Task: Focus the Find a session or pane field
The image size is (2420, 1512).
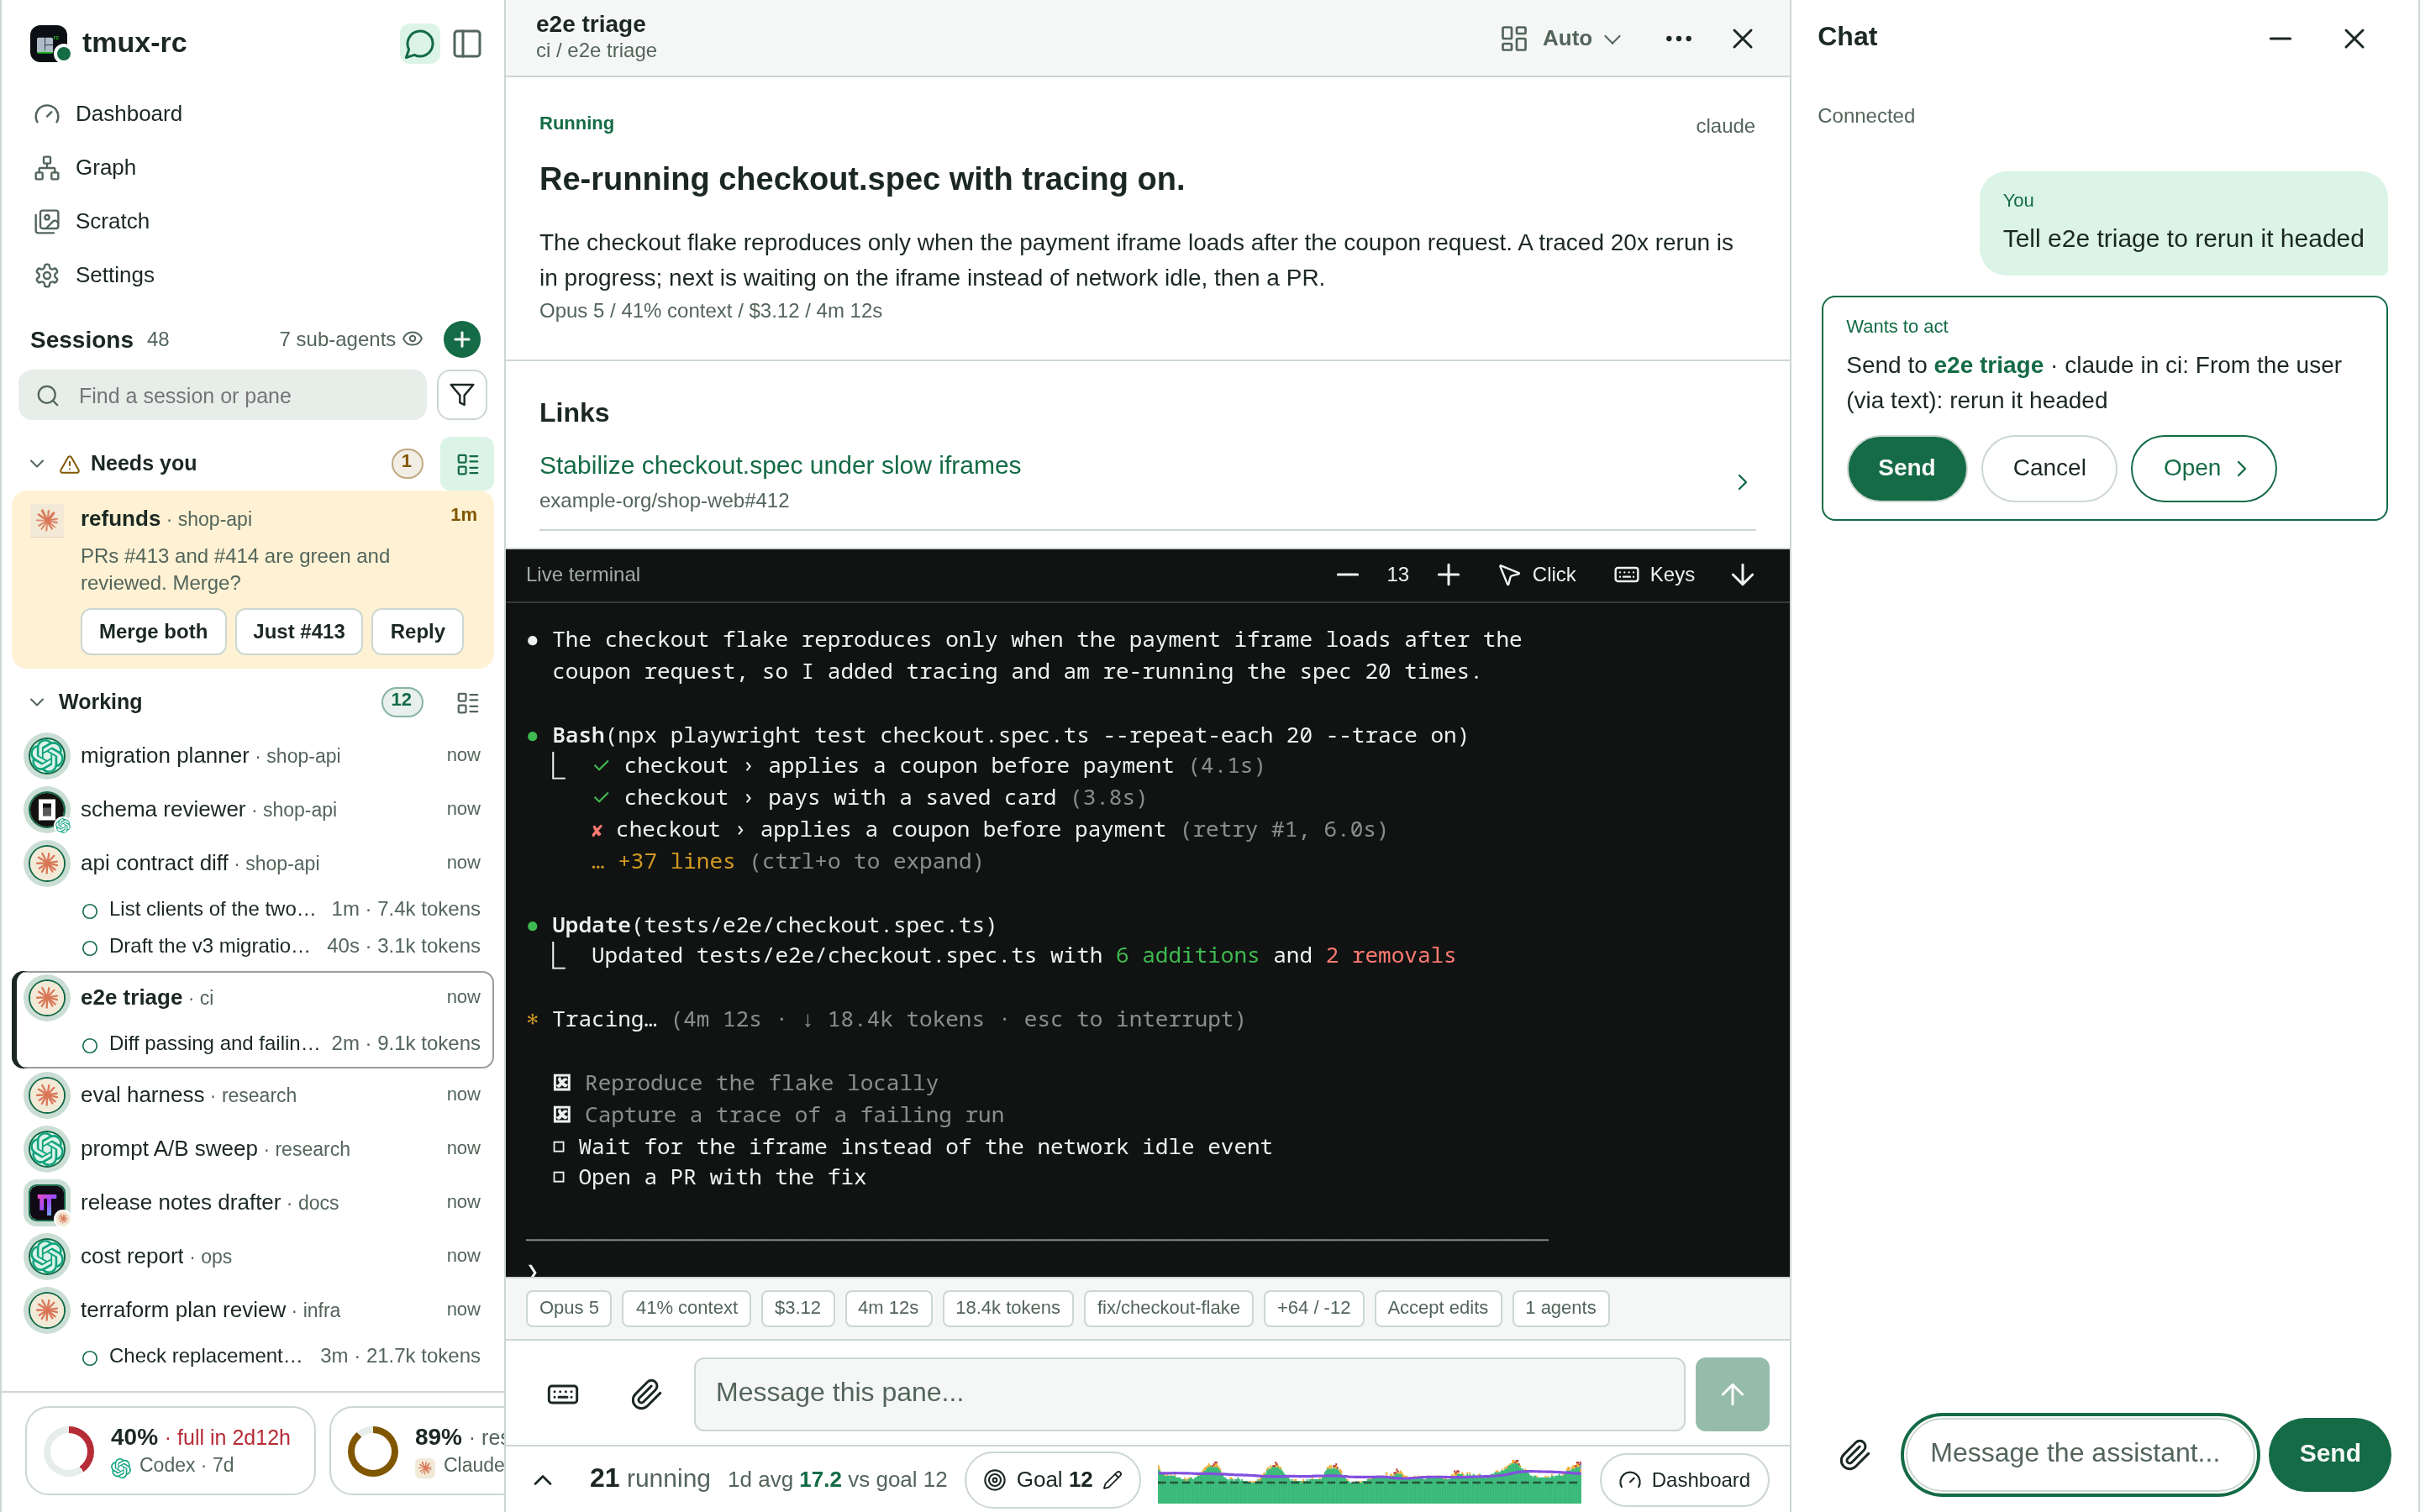Action: (222, 396)
